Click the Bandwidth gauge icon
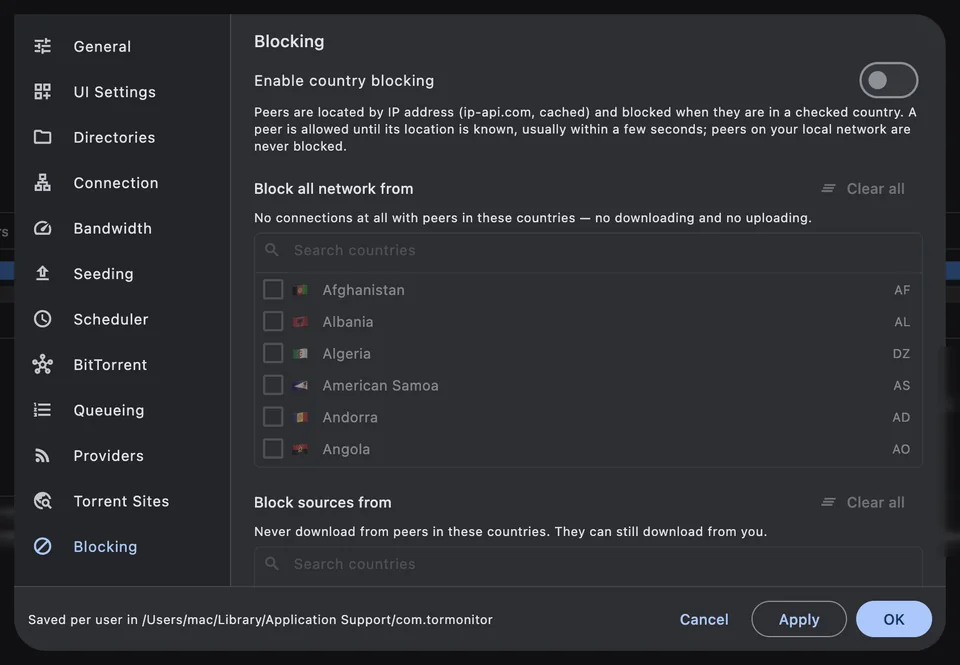960x665 pixels. pos(42,228)
